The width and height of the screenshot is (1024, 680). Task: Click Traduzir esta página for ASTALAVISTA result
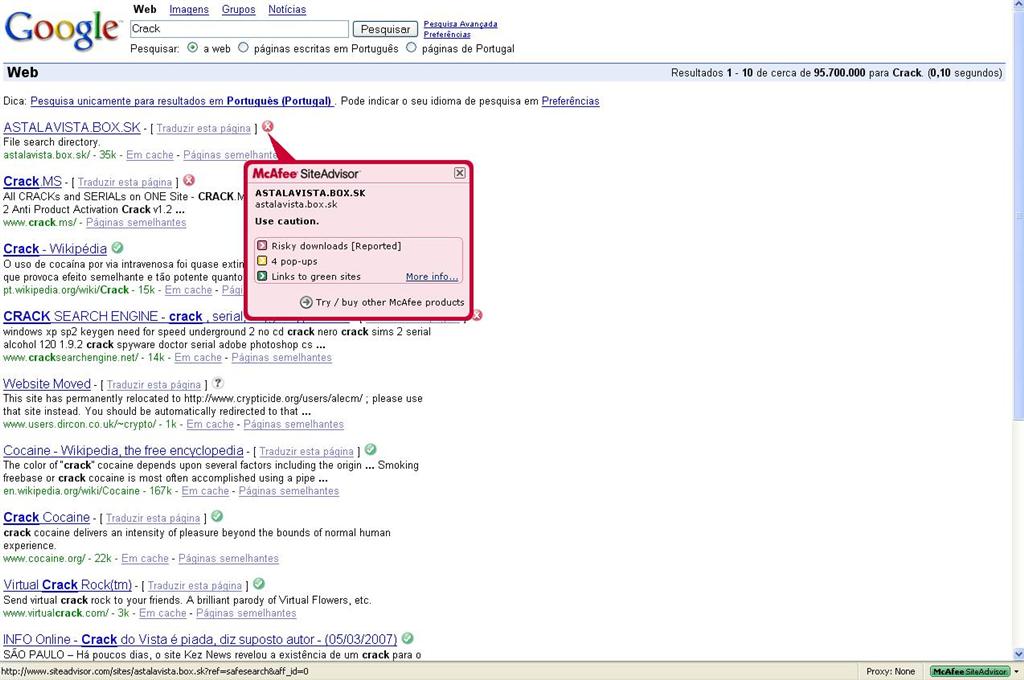(203, 129)
